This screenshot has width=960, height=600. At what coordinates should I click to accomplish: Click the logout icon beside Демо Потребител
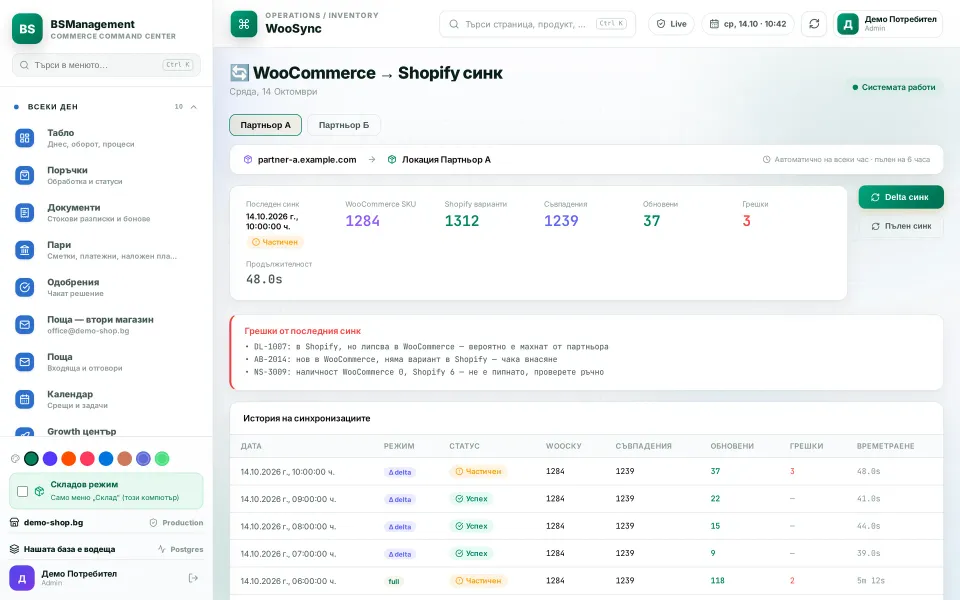(x=193, y=578)
